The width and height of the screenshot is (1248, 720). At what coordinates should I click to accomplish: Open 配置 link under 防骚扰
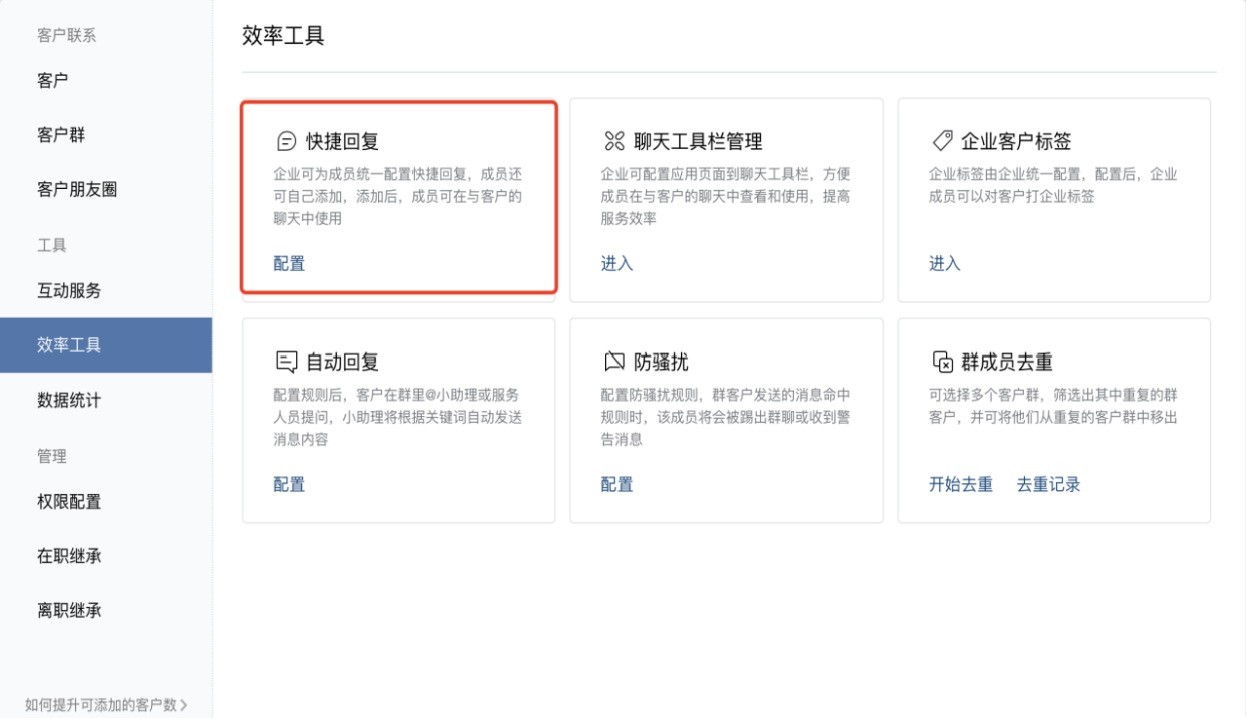pyautogui.click(x=617, y=485)
